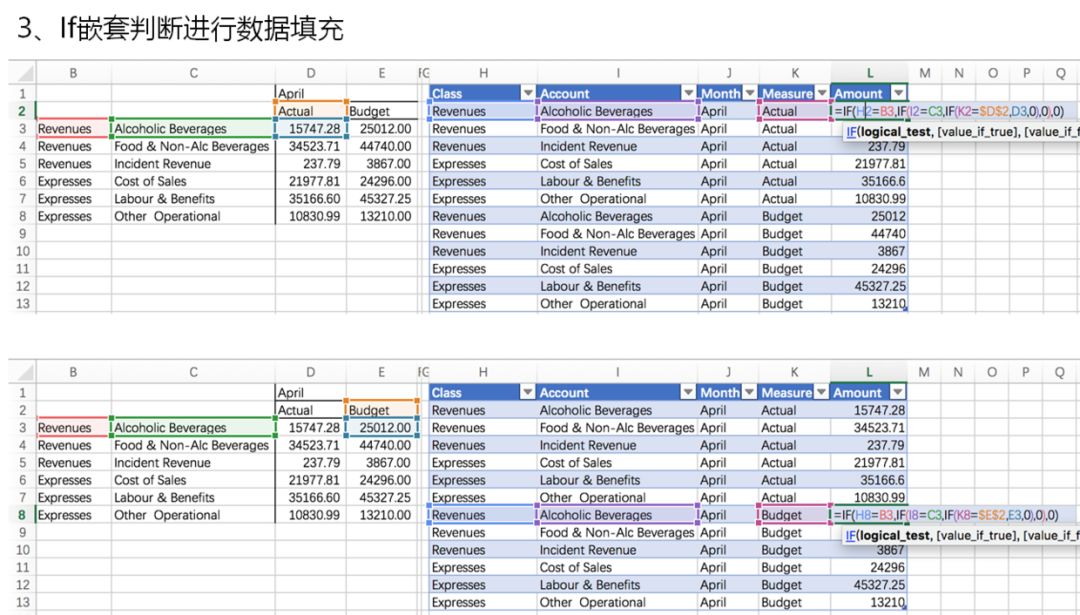Open Measure filter dropdown in lower spreadsheet
The image size is (1080, 615).
[x=821, y=392]
